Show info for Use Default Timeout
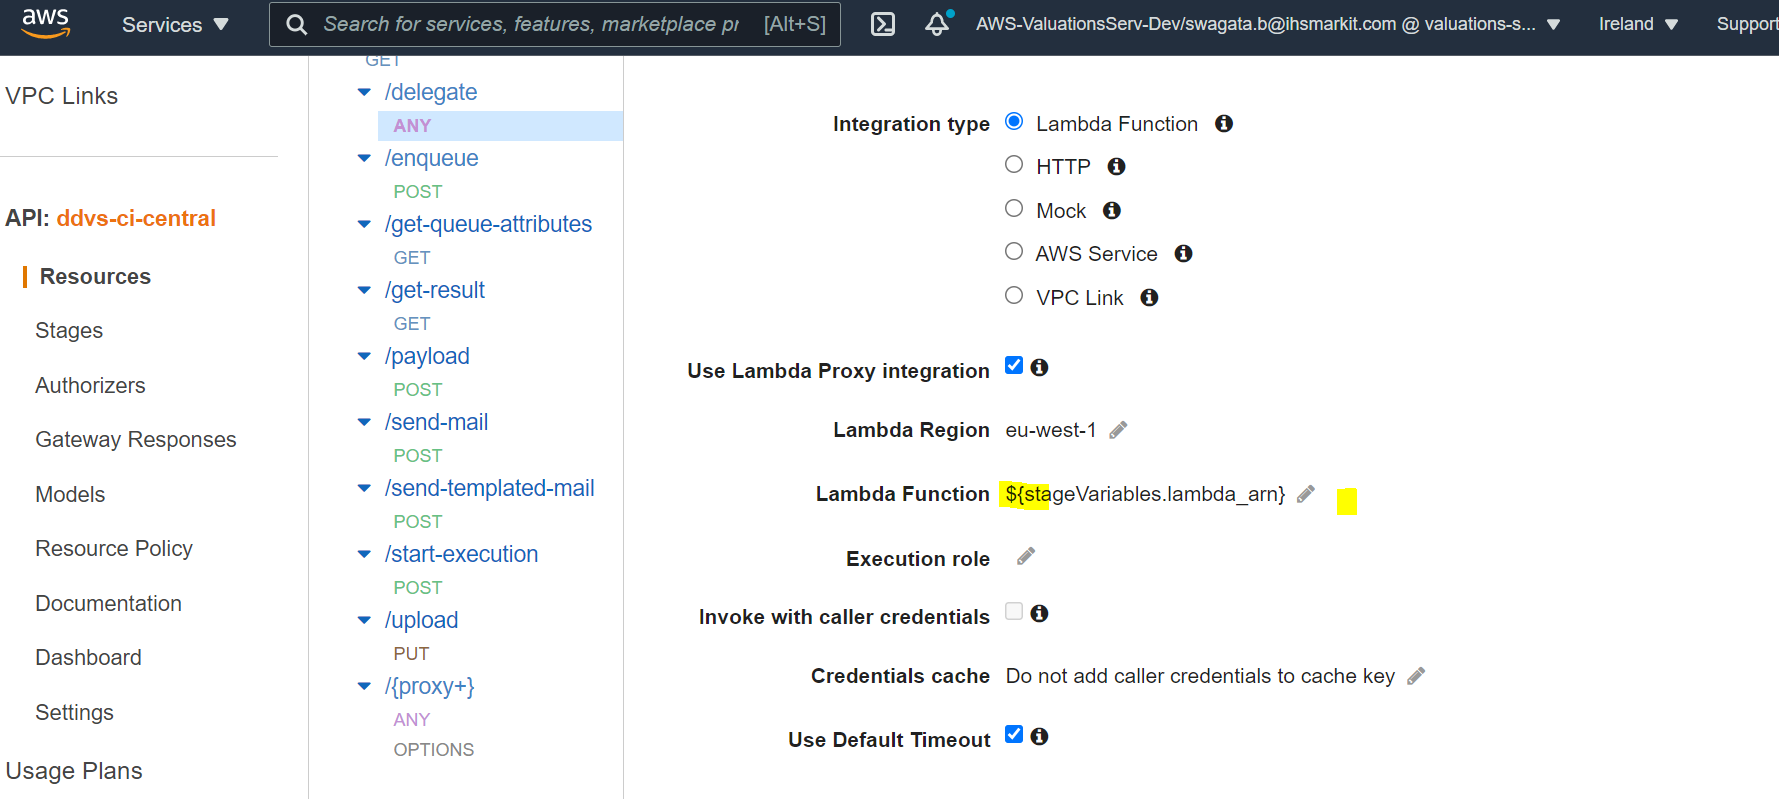 tap(1039, 737)
